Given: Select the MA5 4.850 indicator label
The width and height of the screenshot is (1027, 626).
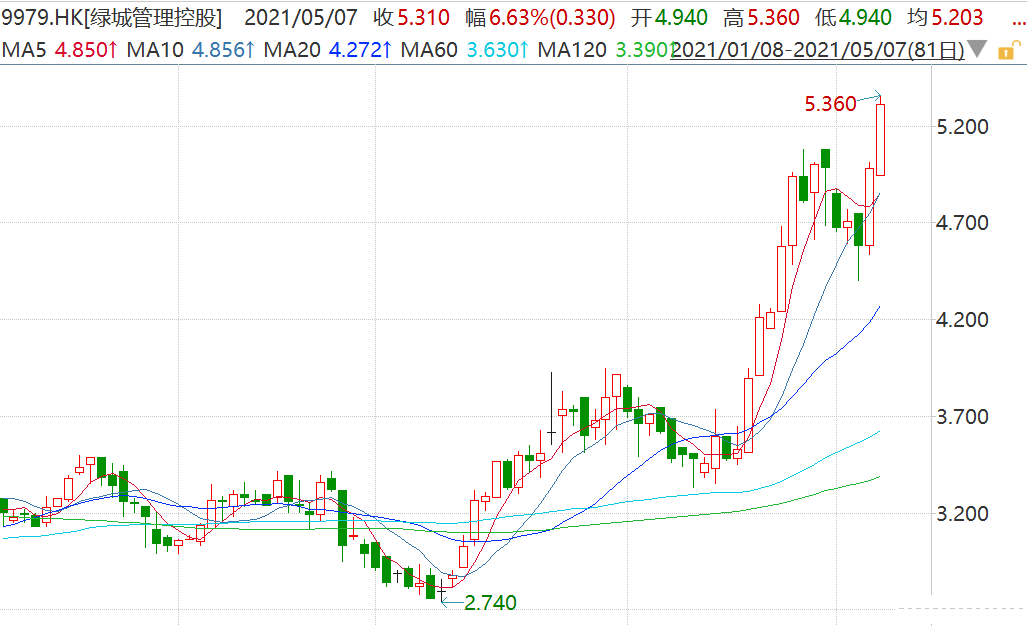Looking at the screenshot, I should [x=60, y=50].
